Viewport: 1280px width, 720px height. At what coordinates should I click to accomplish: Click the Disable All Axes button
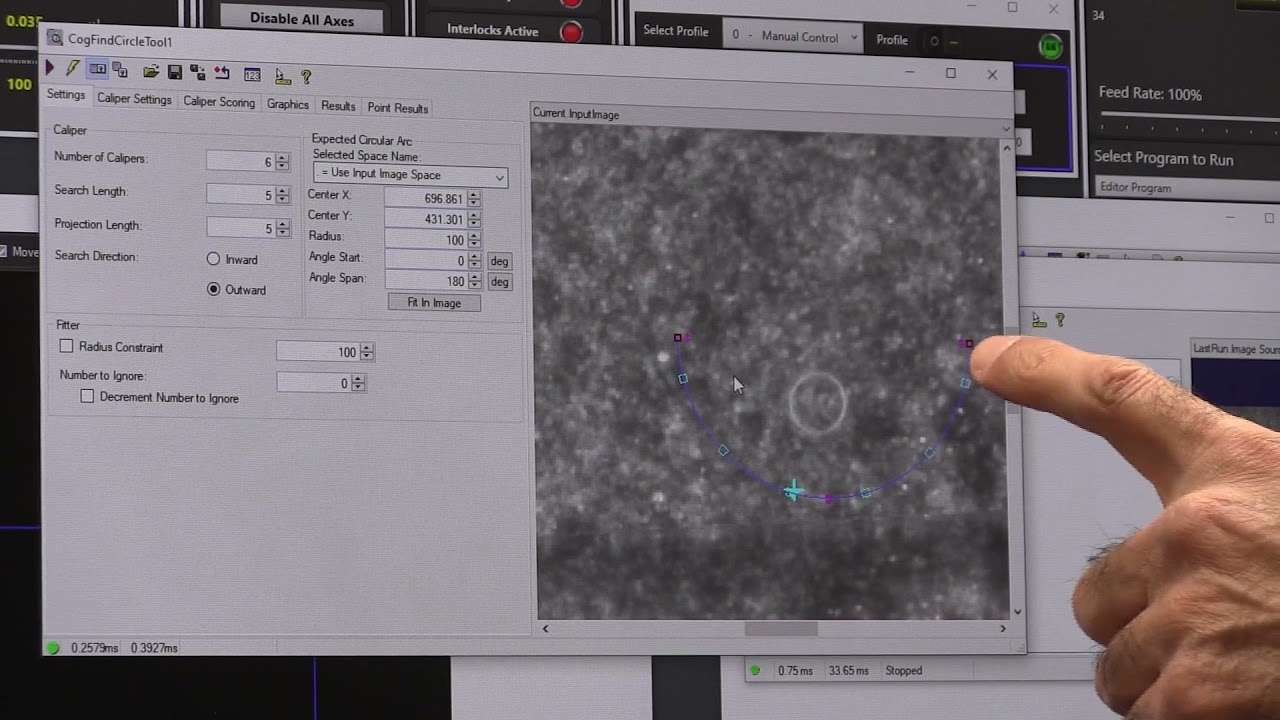301,18
